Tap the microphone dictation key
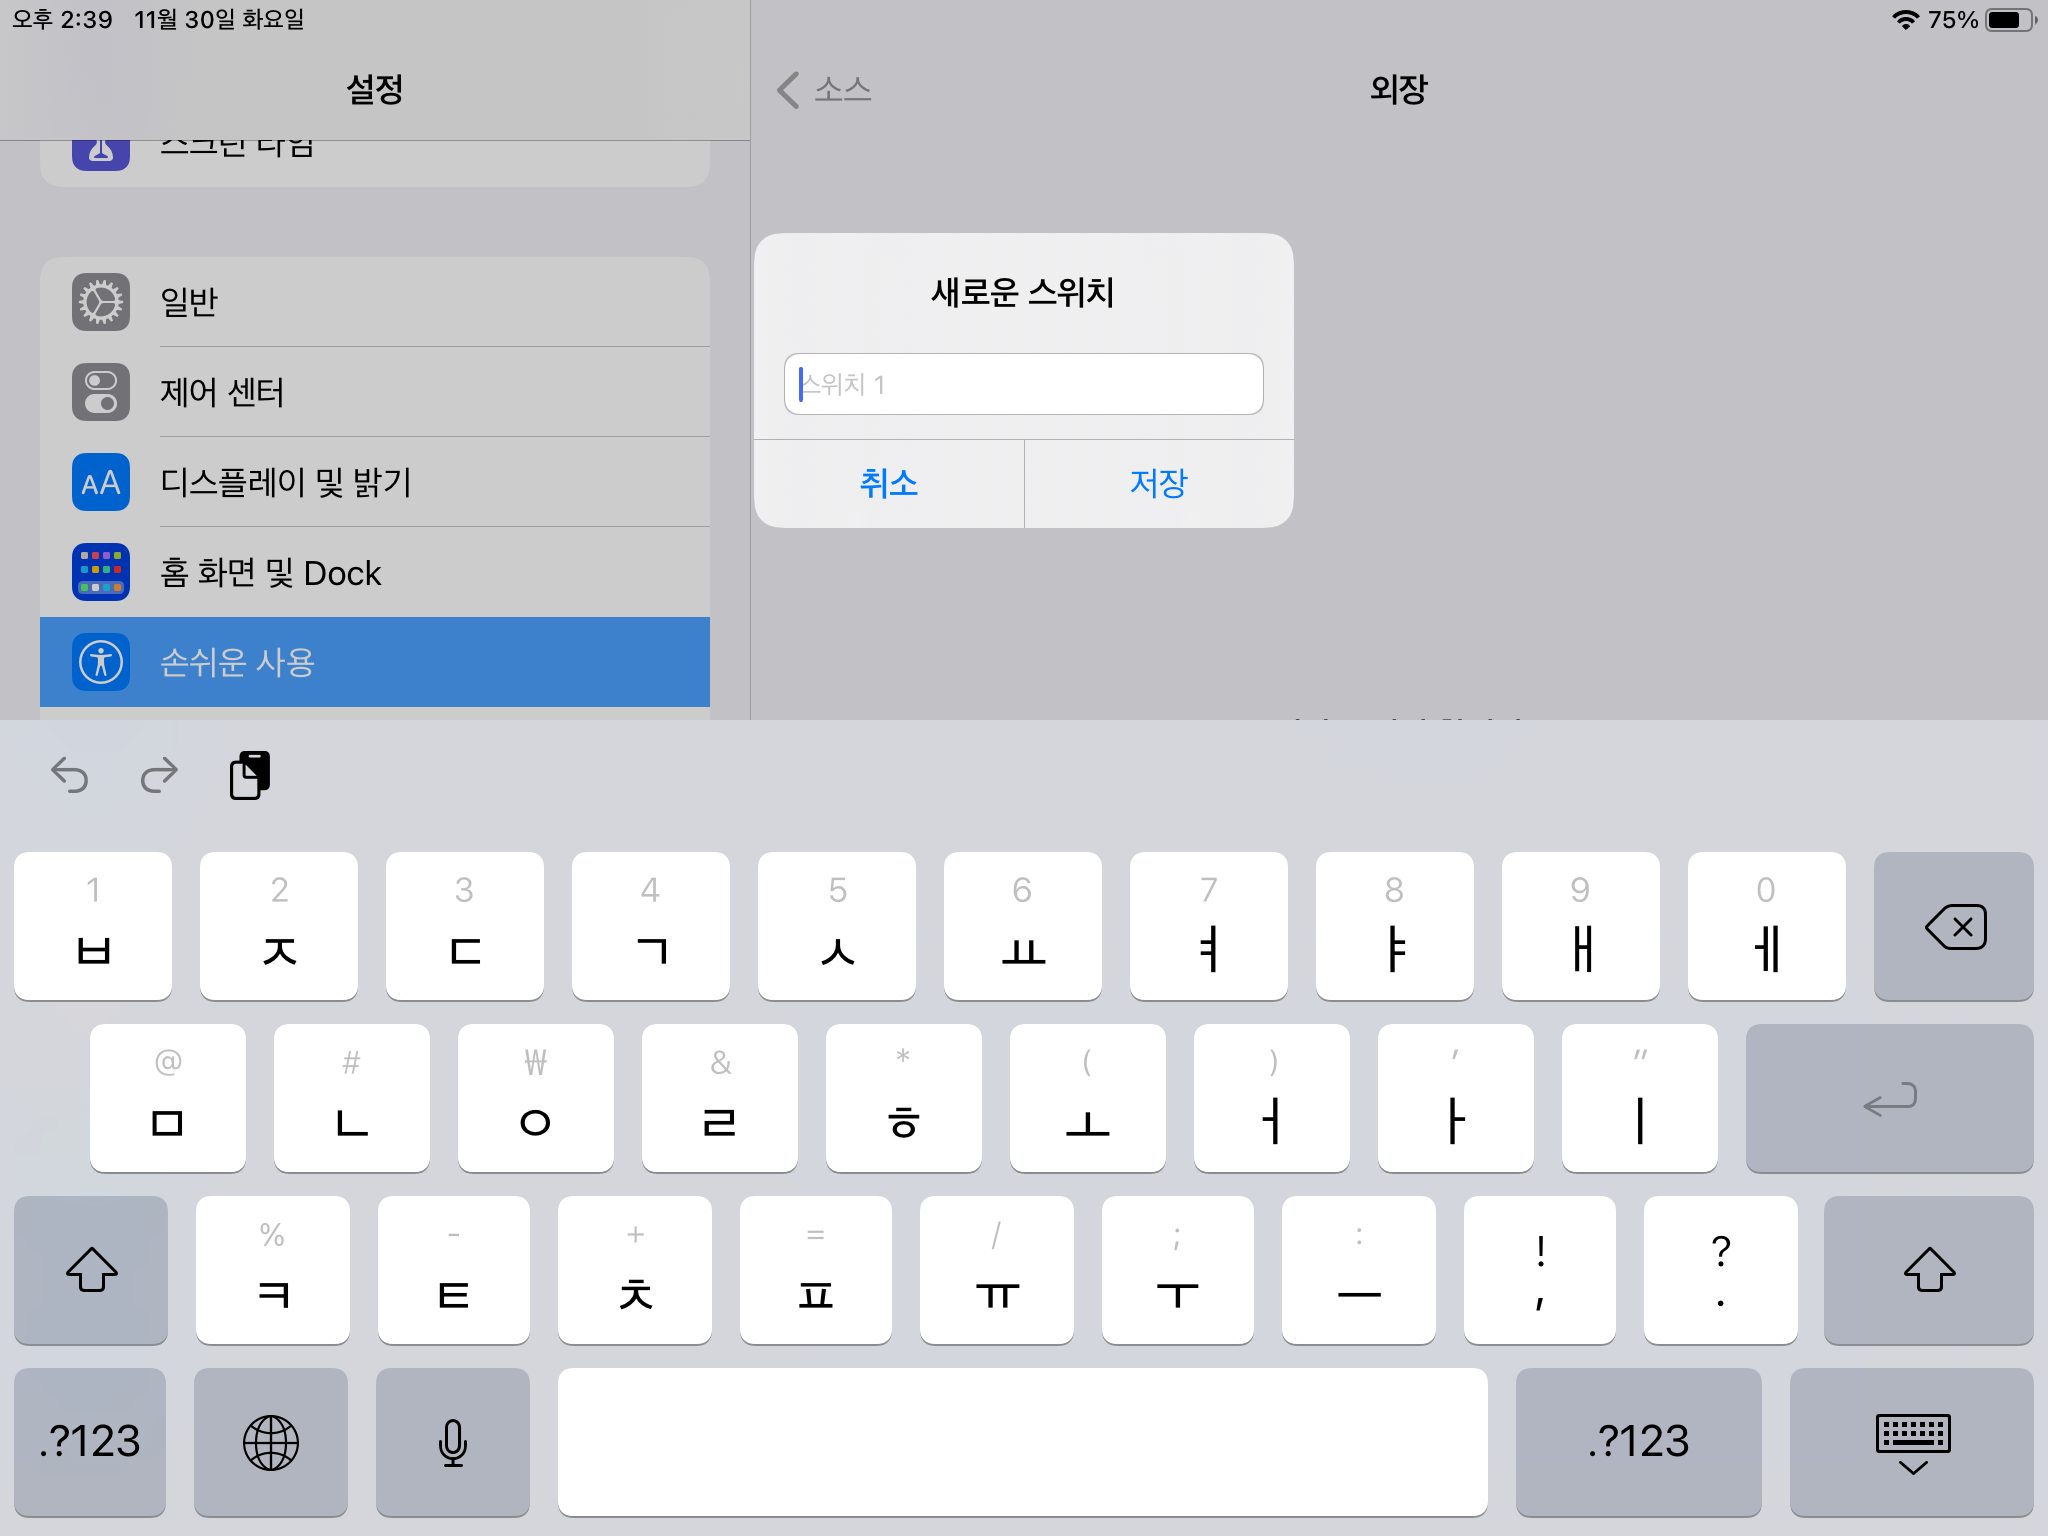This screenshot has height=1536, width=2048. (453, 1442)
